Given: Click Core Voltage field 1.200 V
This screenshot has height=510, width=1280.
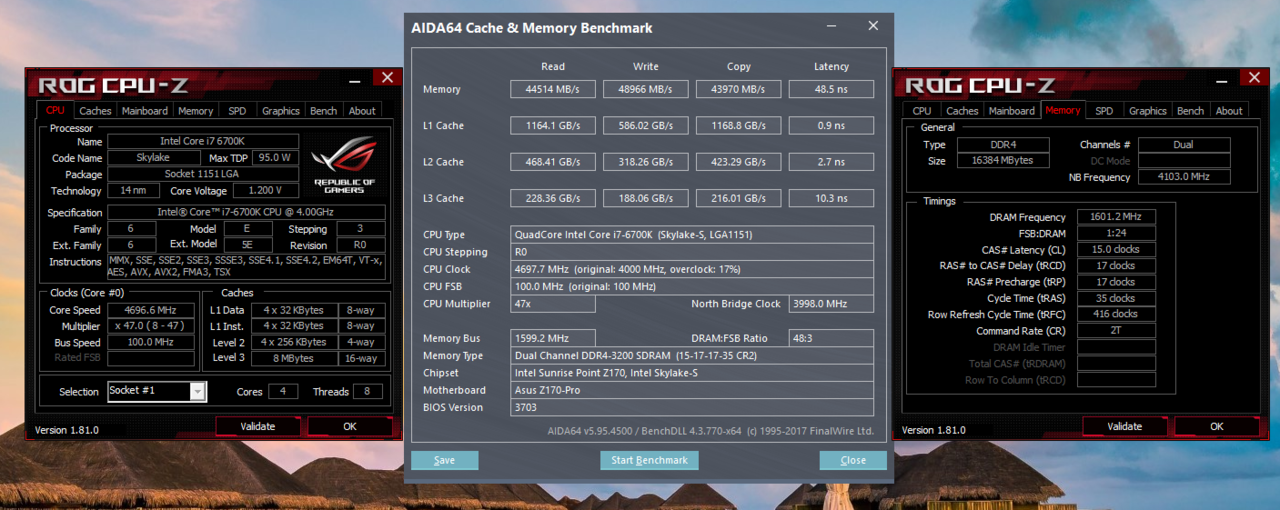Looking at the screenshot, I should click(x=265, y=191).
